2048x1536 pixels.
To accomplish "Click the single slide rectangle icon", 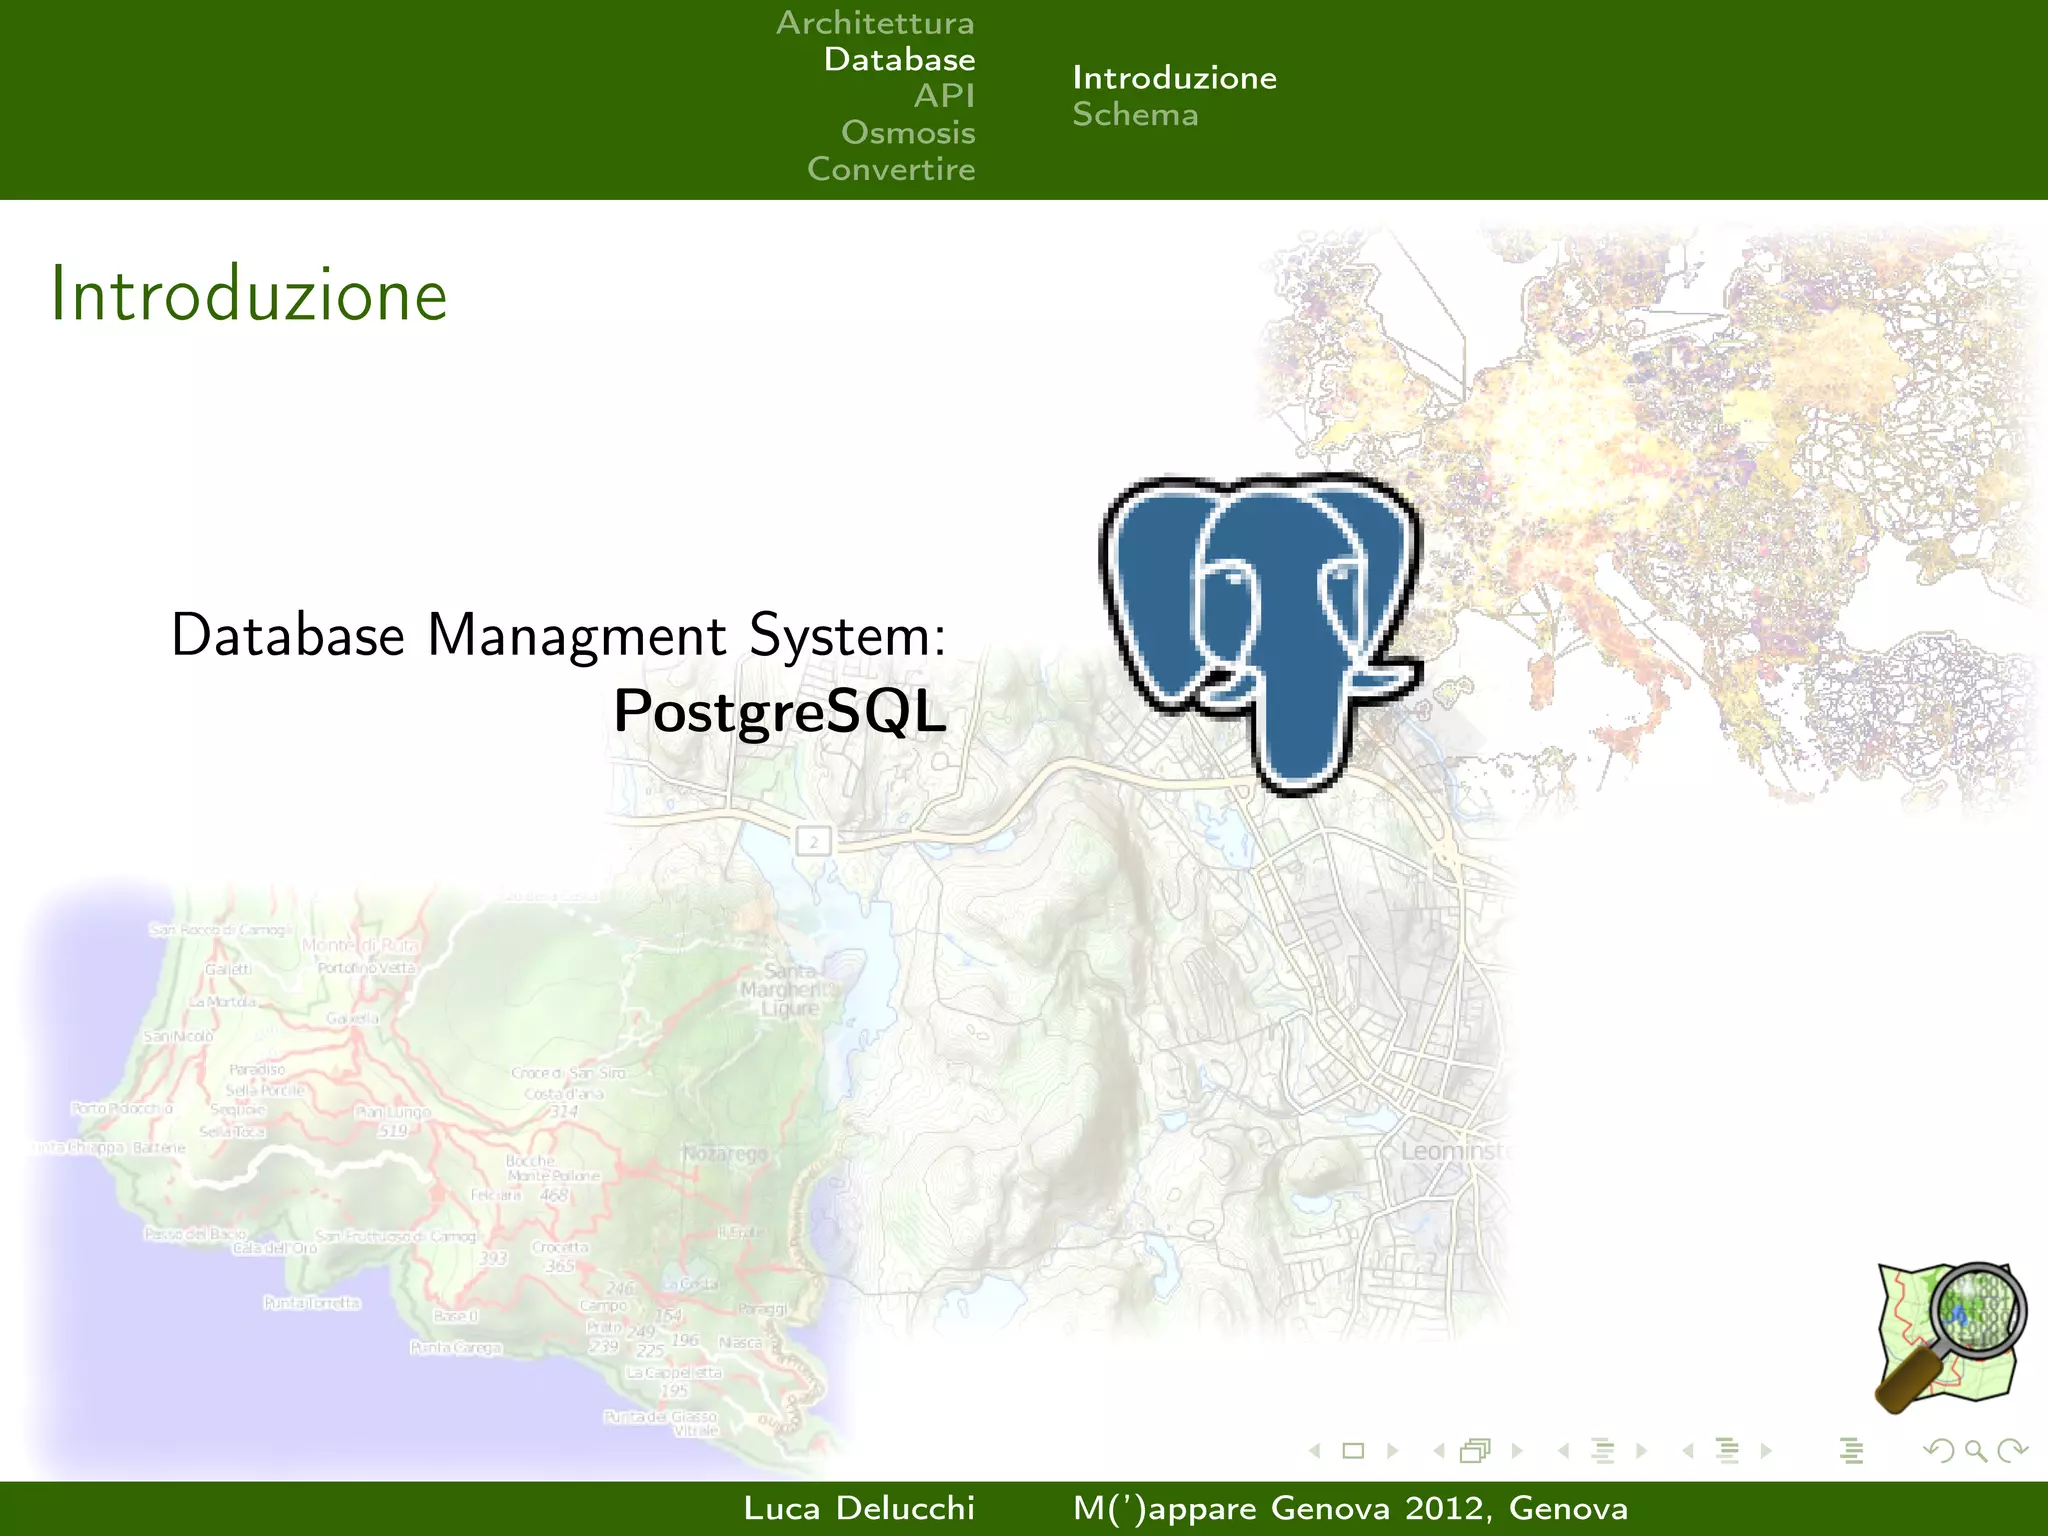I will (1353, 1450).
